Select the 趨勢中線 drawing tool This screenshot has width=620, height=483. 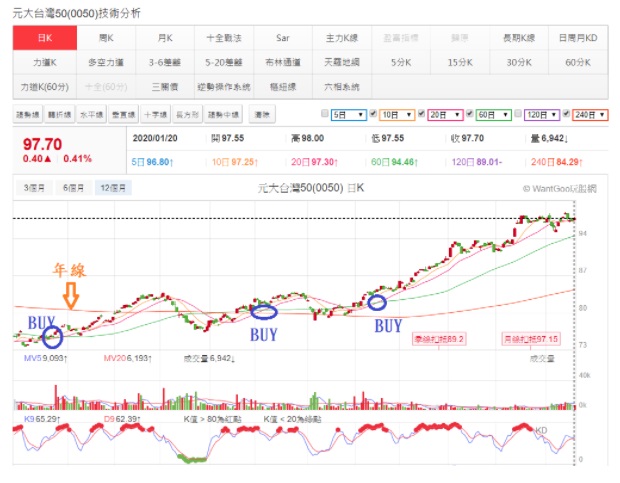223,115
